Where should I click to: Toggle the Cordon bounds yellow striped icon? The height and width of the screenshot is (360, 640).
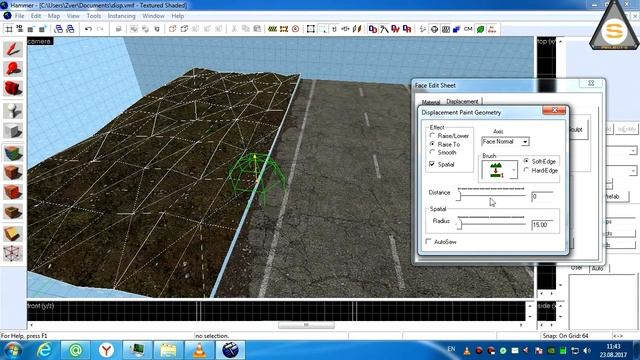pyautogui.click(x=272, y=29)
